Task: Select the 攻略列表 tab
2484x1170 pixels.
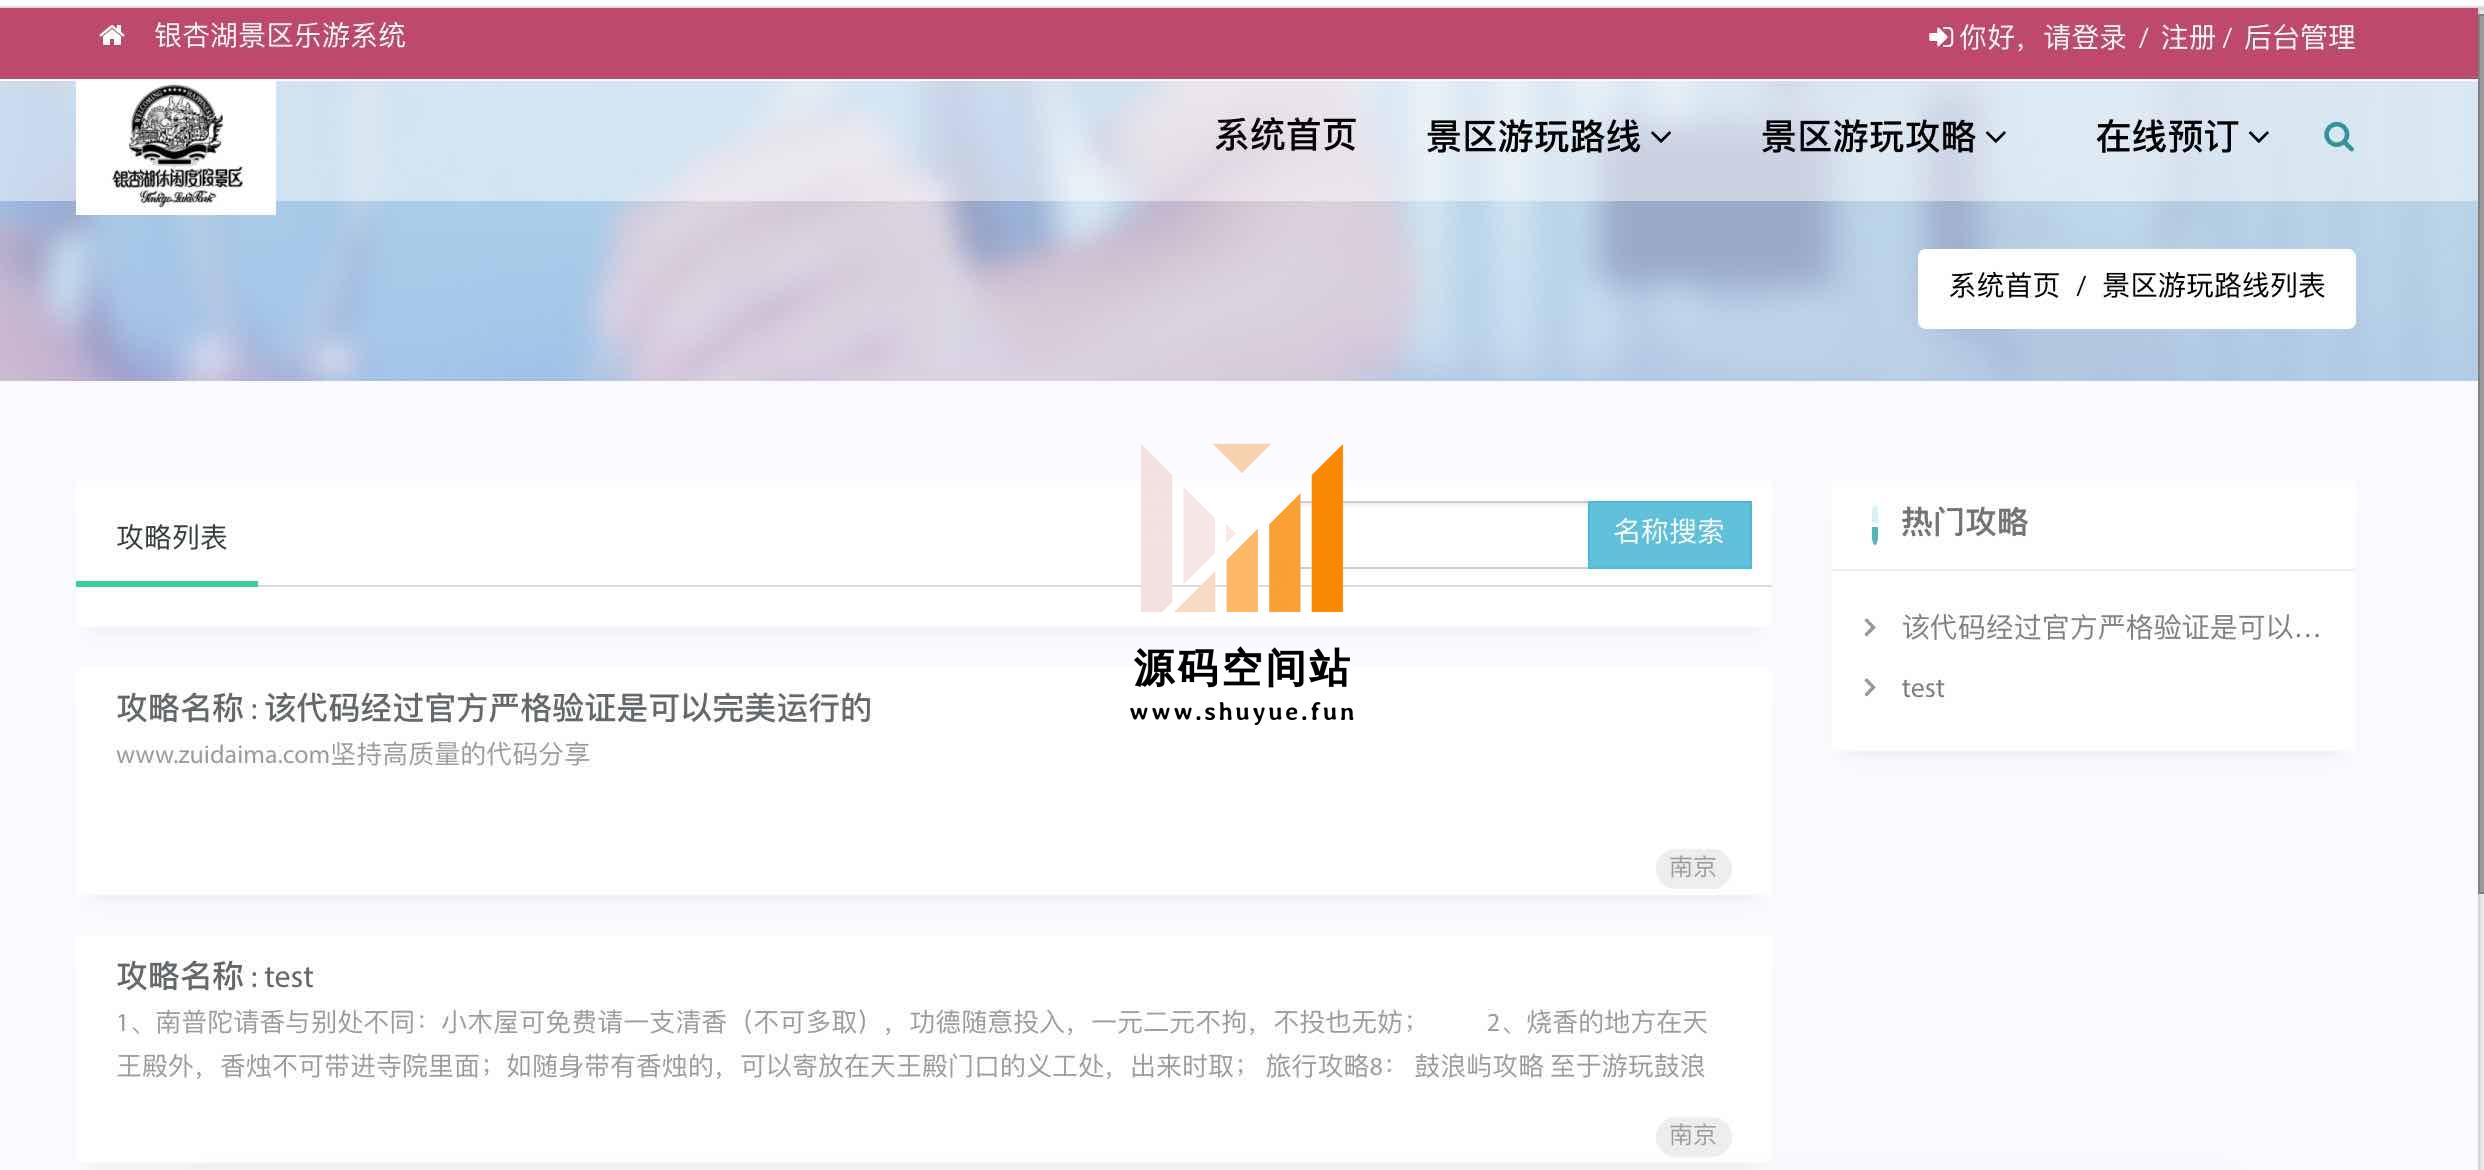Action: pos(172,537)
